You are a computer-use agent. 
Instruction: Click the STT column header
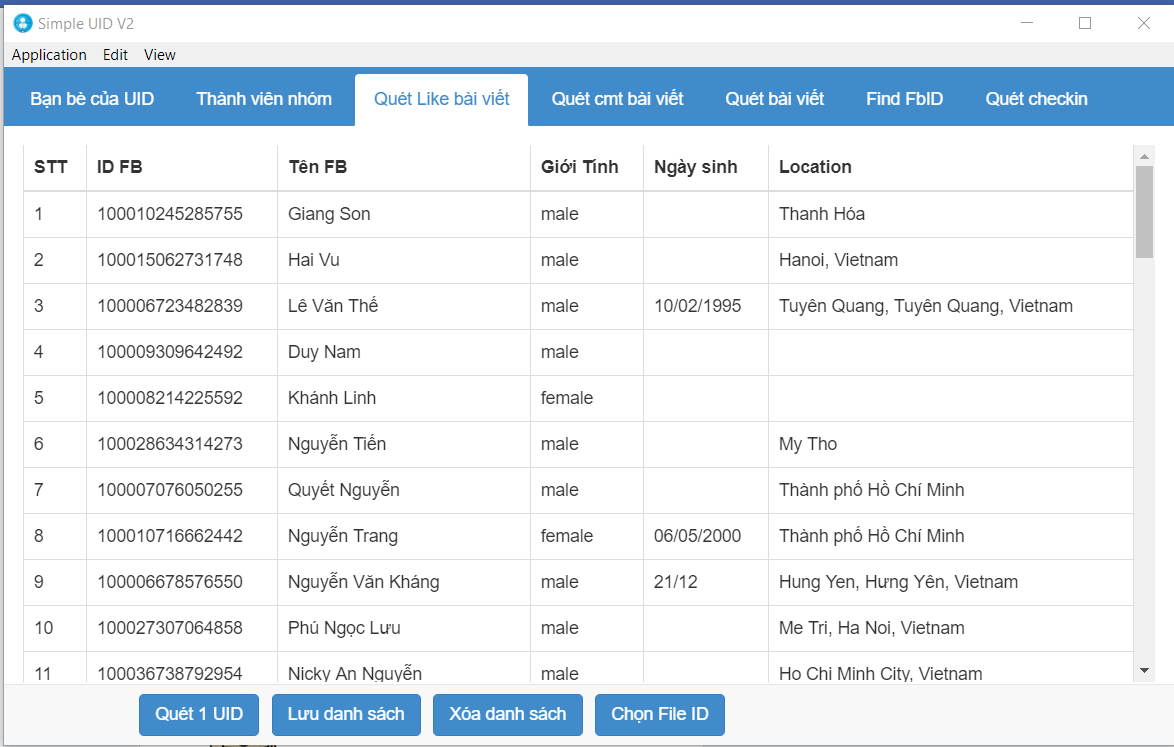click(x=55, y=168)
